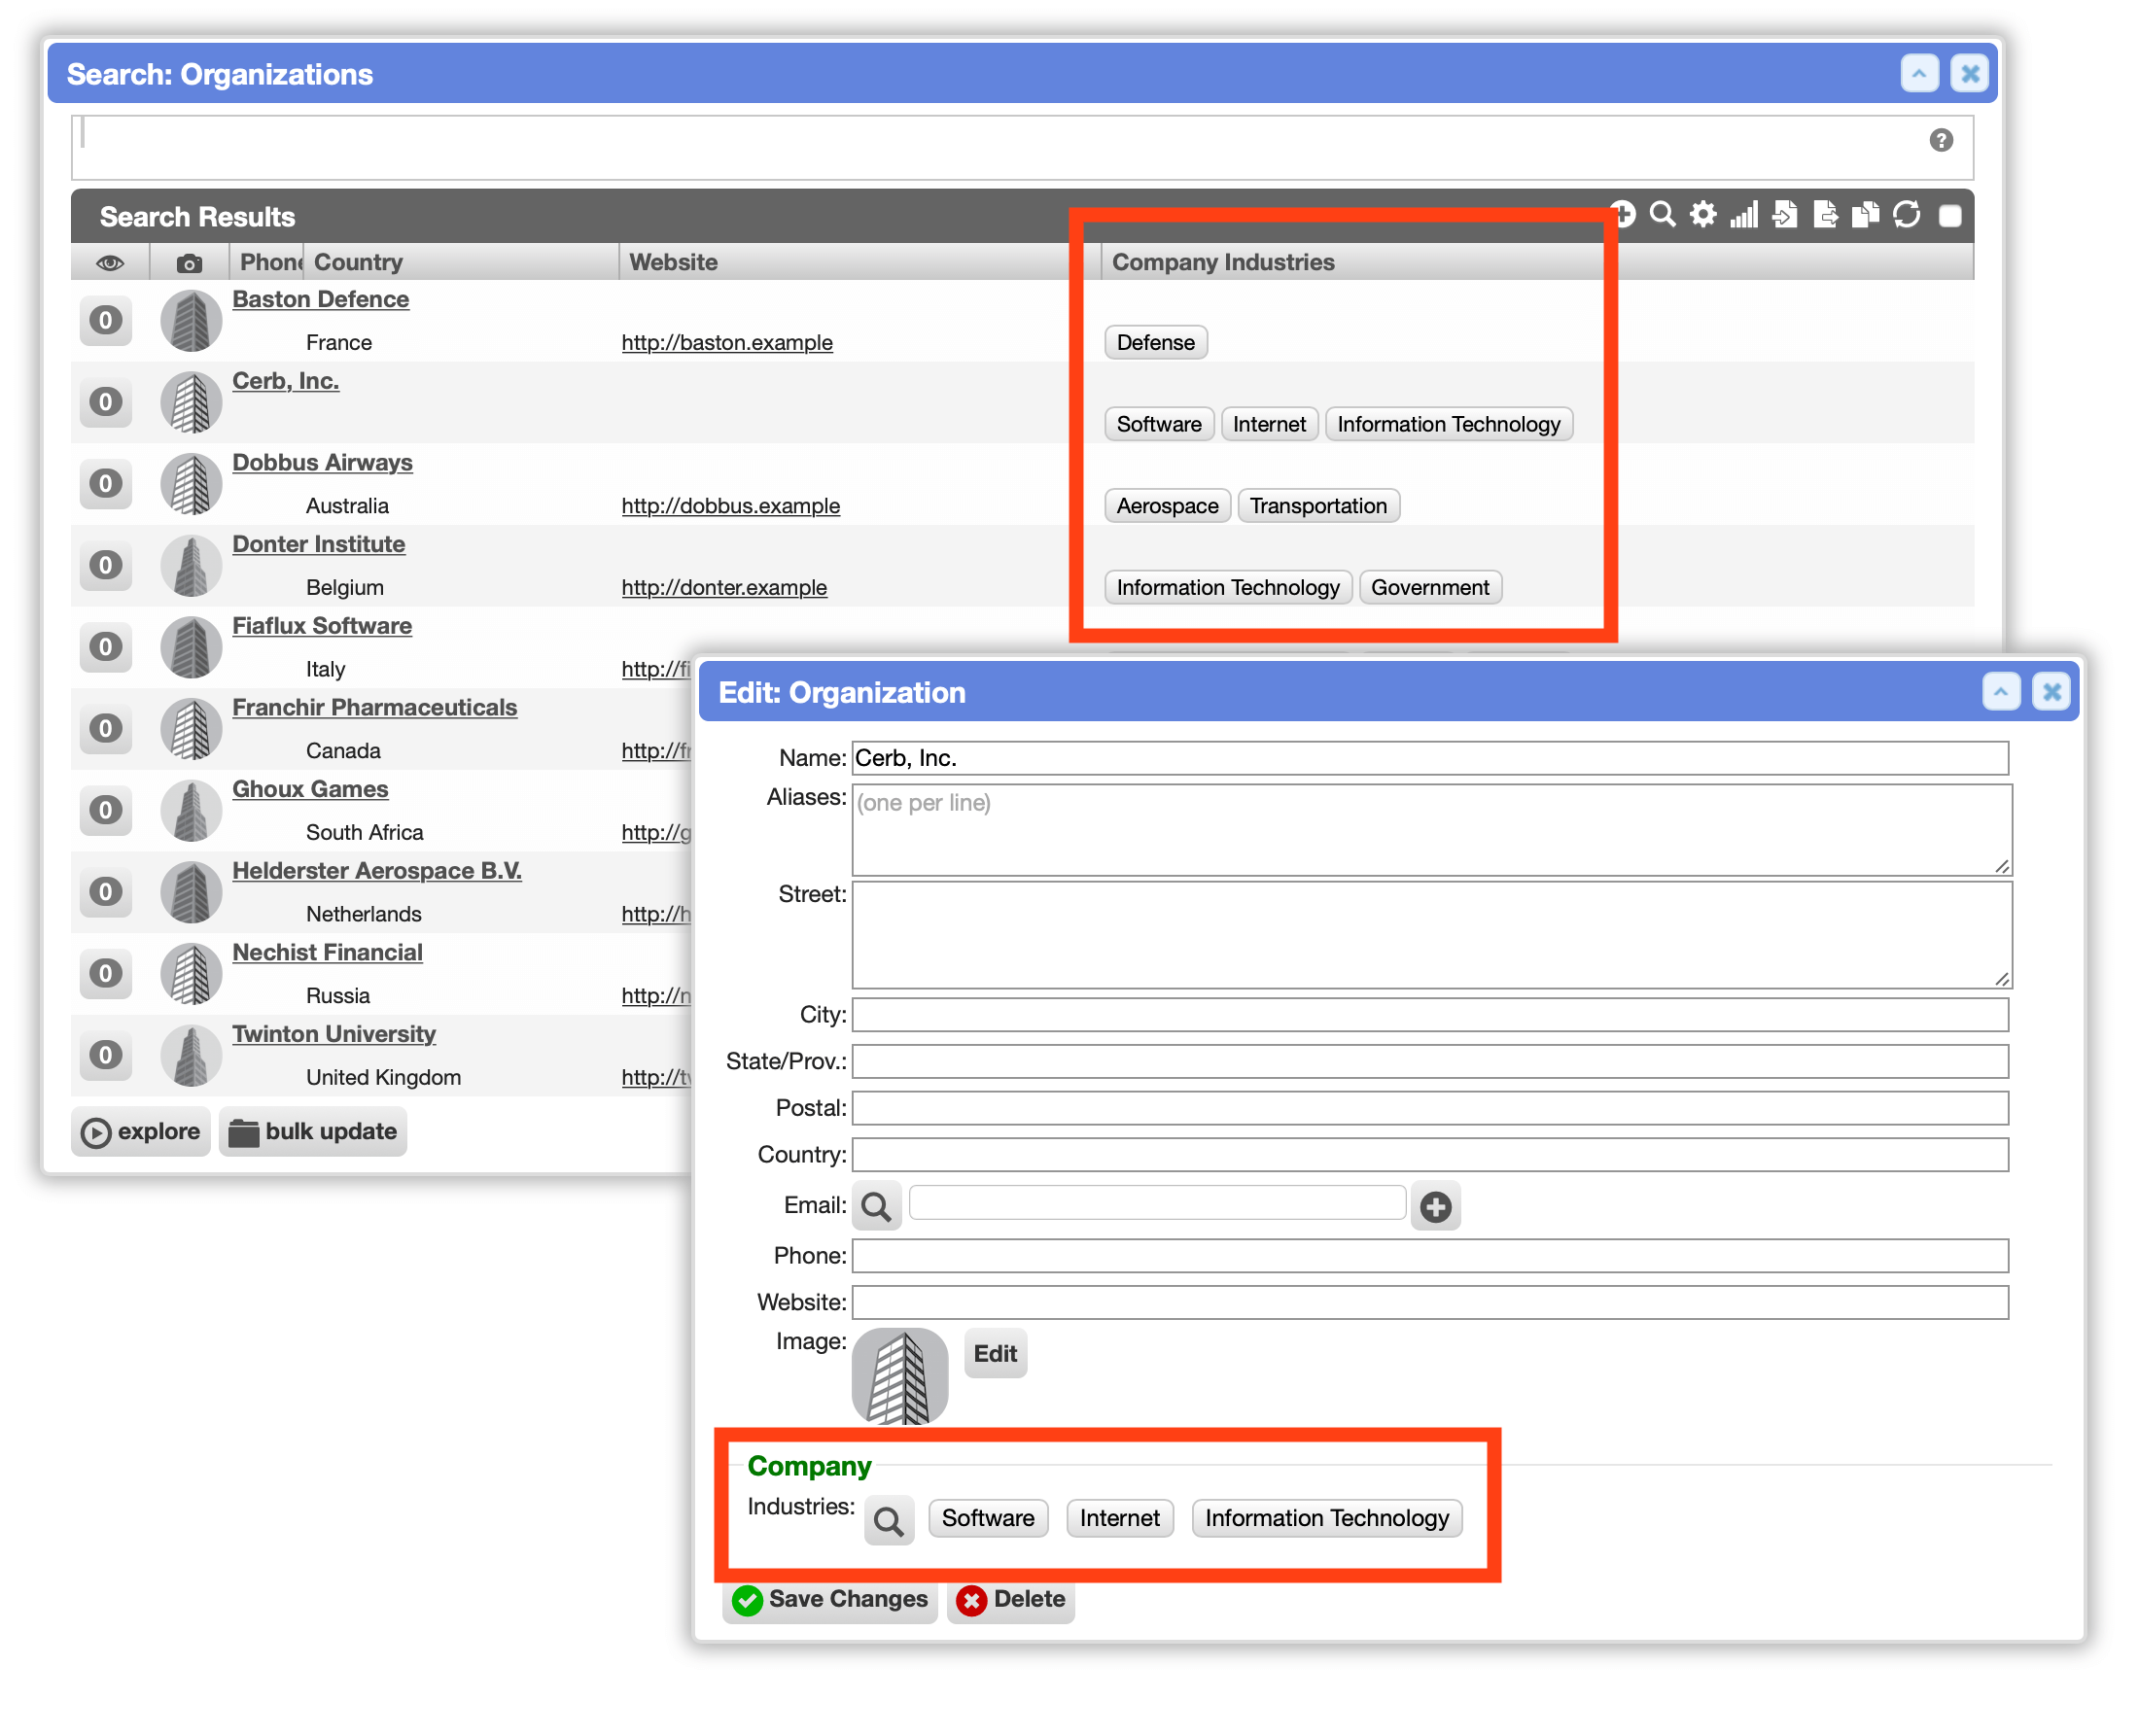
Task: Click the Baston Defence building avatar
Action: (x=191, y=321)
